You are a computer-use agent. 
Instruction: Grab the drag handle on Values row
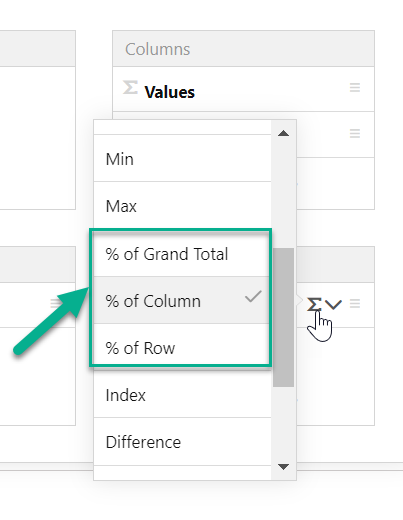click(x=355, y=88)
